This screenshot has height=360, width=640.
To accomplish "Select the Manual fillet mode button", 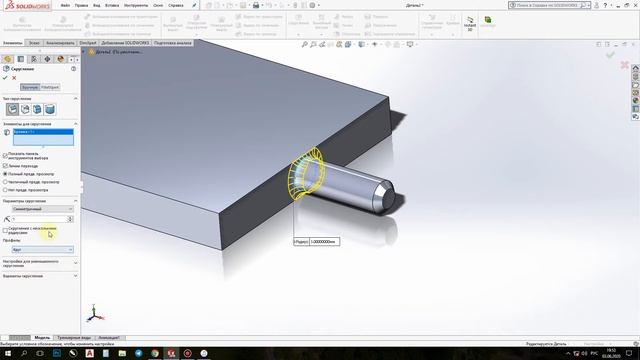I will 30,87.
